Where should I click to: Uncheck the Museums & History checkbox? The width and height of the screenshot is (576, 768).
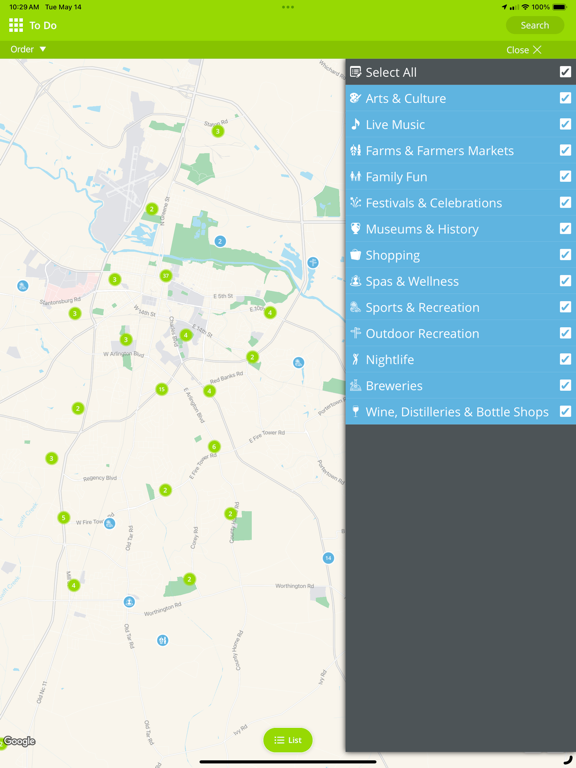pos(565,228)
